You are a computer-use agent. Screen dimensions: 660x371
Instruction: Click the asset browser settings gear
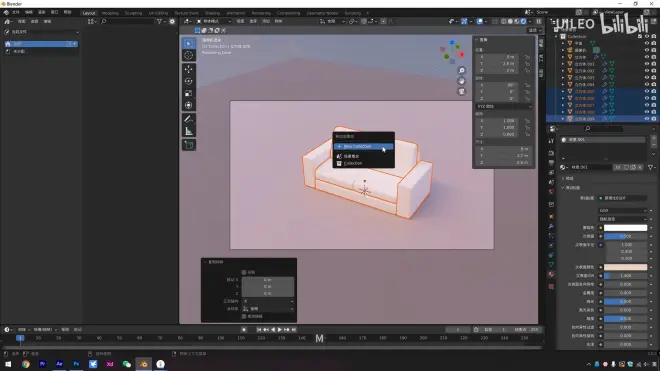coord(172,21)
